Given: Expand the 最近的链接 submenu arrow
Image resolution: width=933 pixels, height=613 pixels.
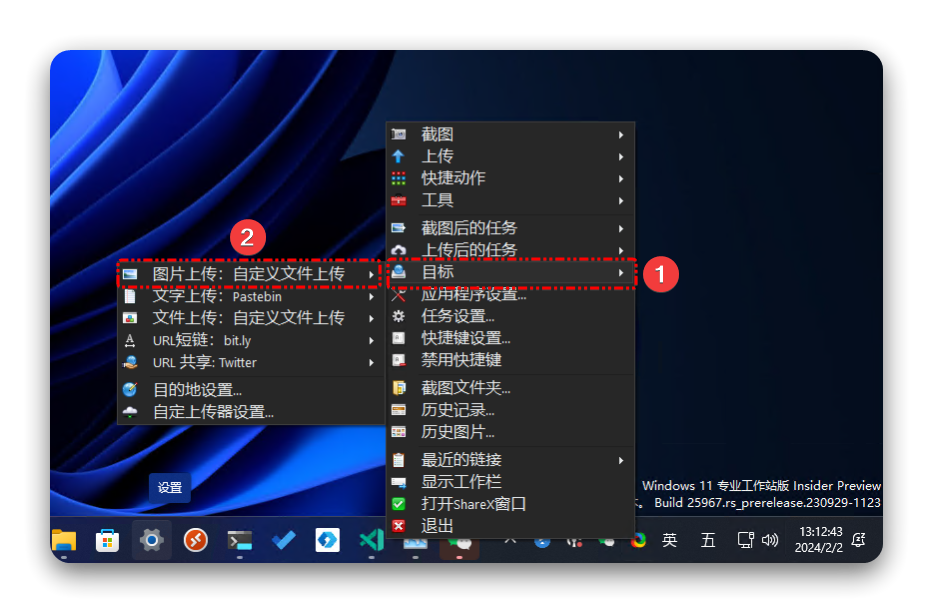Looking at the screenshot, I should coord(621,461).
